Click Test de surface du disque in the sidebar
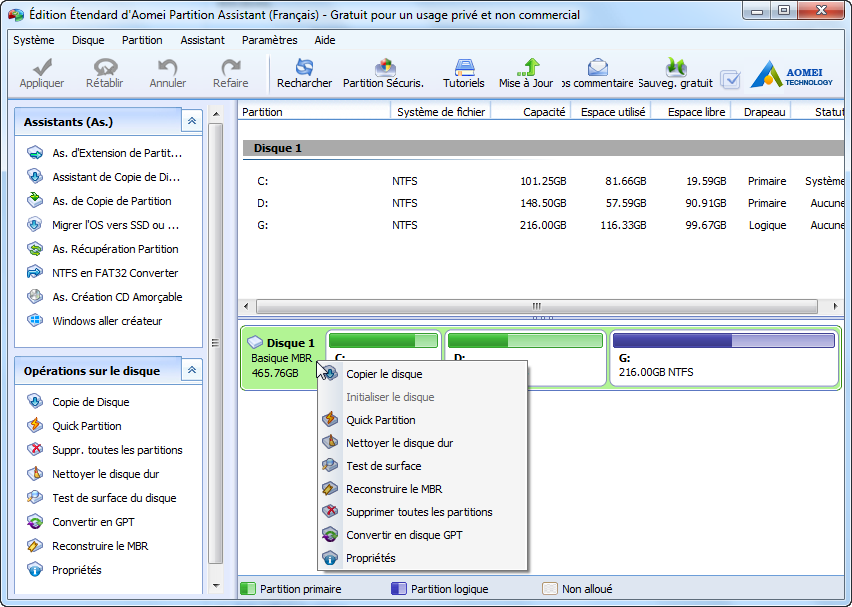Screen dimensions: 852x607 tap(102, 498)
